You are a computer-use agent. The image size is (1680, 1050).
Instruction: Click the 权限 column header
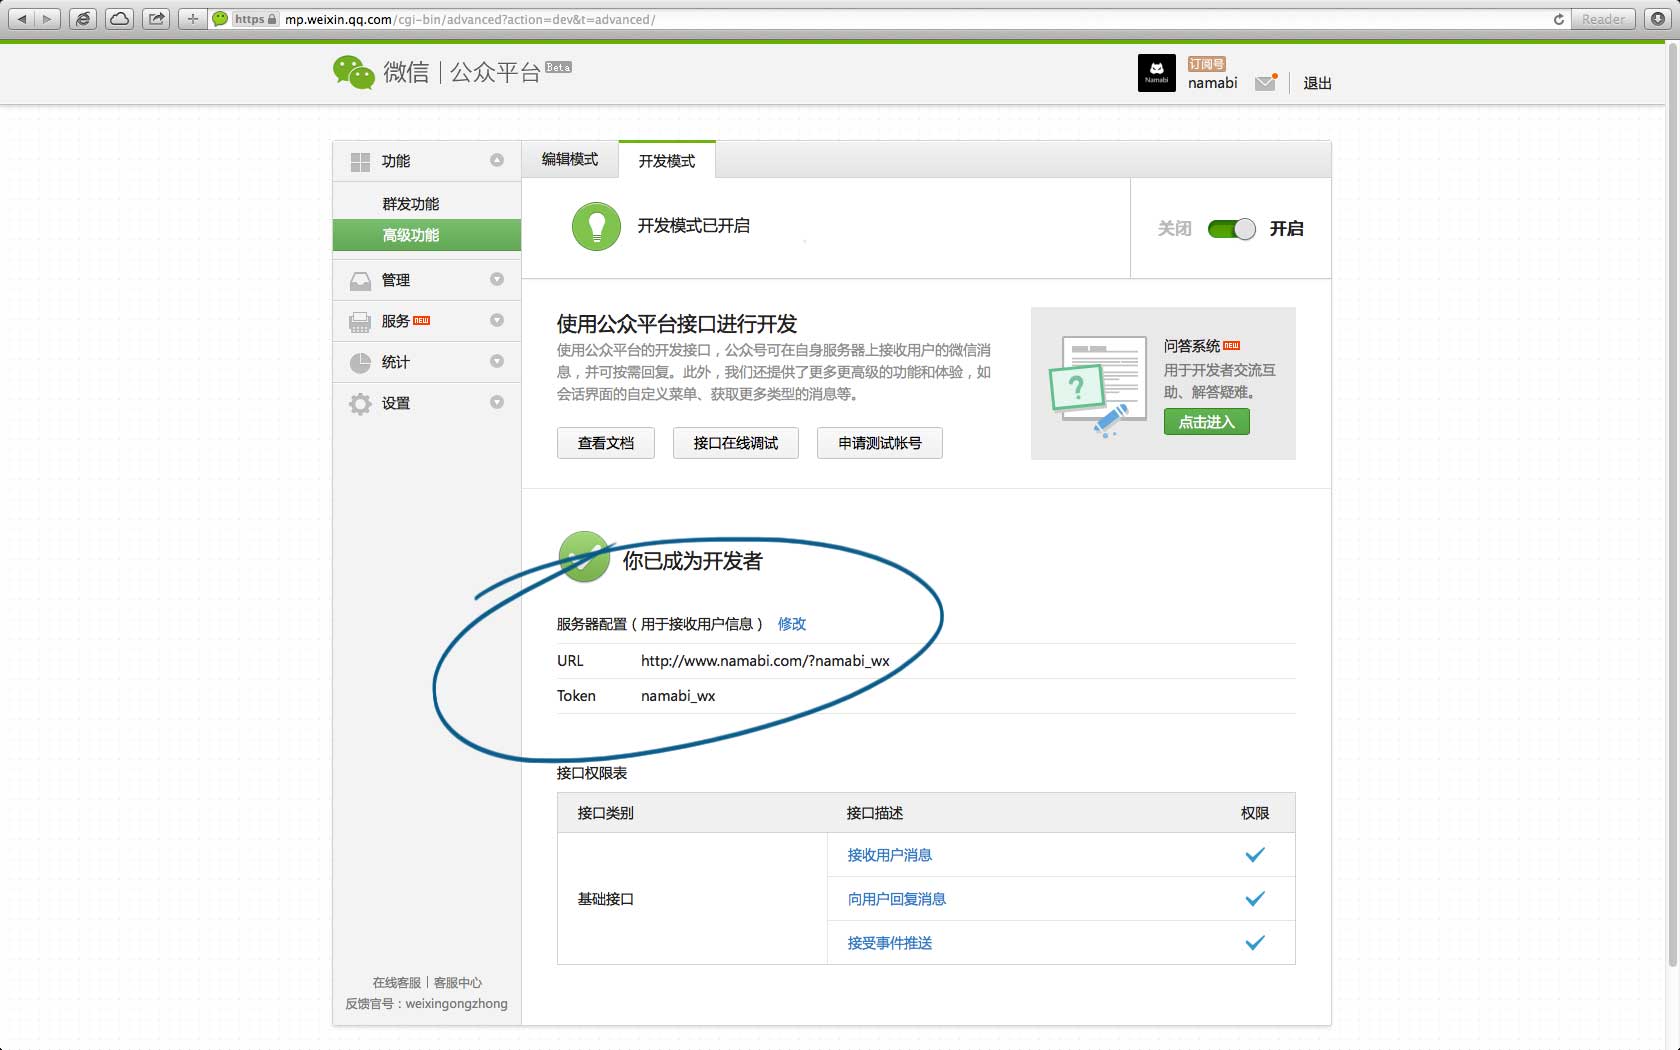[1255, 813]
